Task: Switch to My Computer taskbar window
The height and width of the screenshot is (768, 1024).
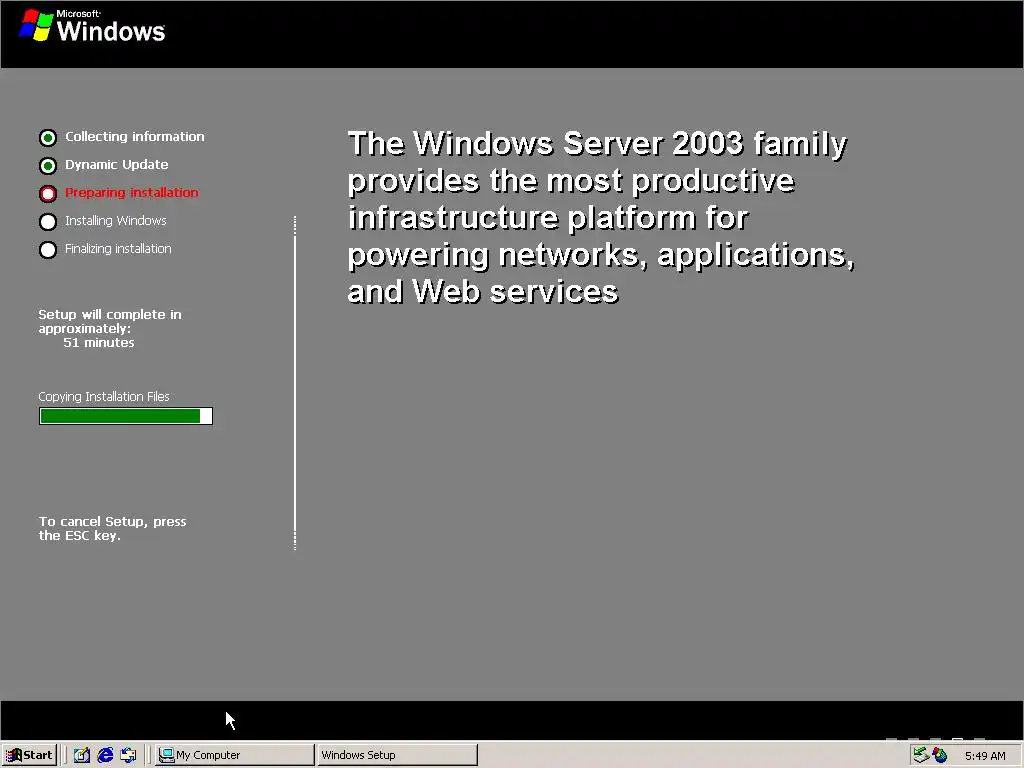Action: [x=234, y=755]
